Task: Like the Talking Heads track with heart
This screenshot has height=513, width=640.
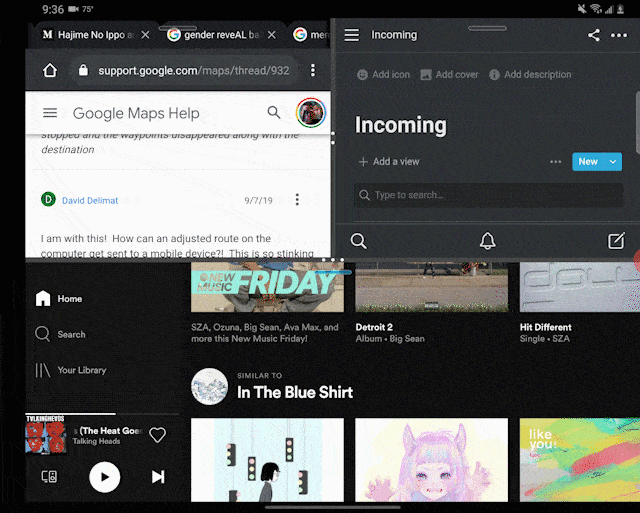Action: (157, 435)
